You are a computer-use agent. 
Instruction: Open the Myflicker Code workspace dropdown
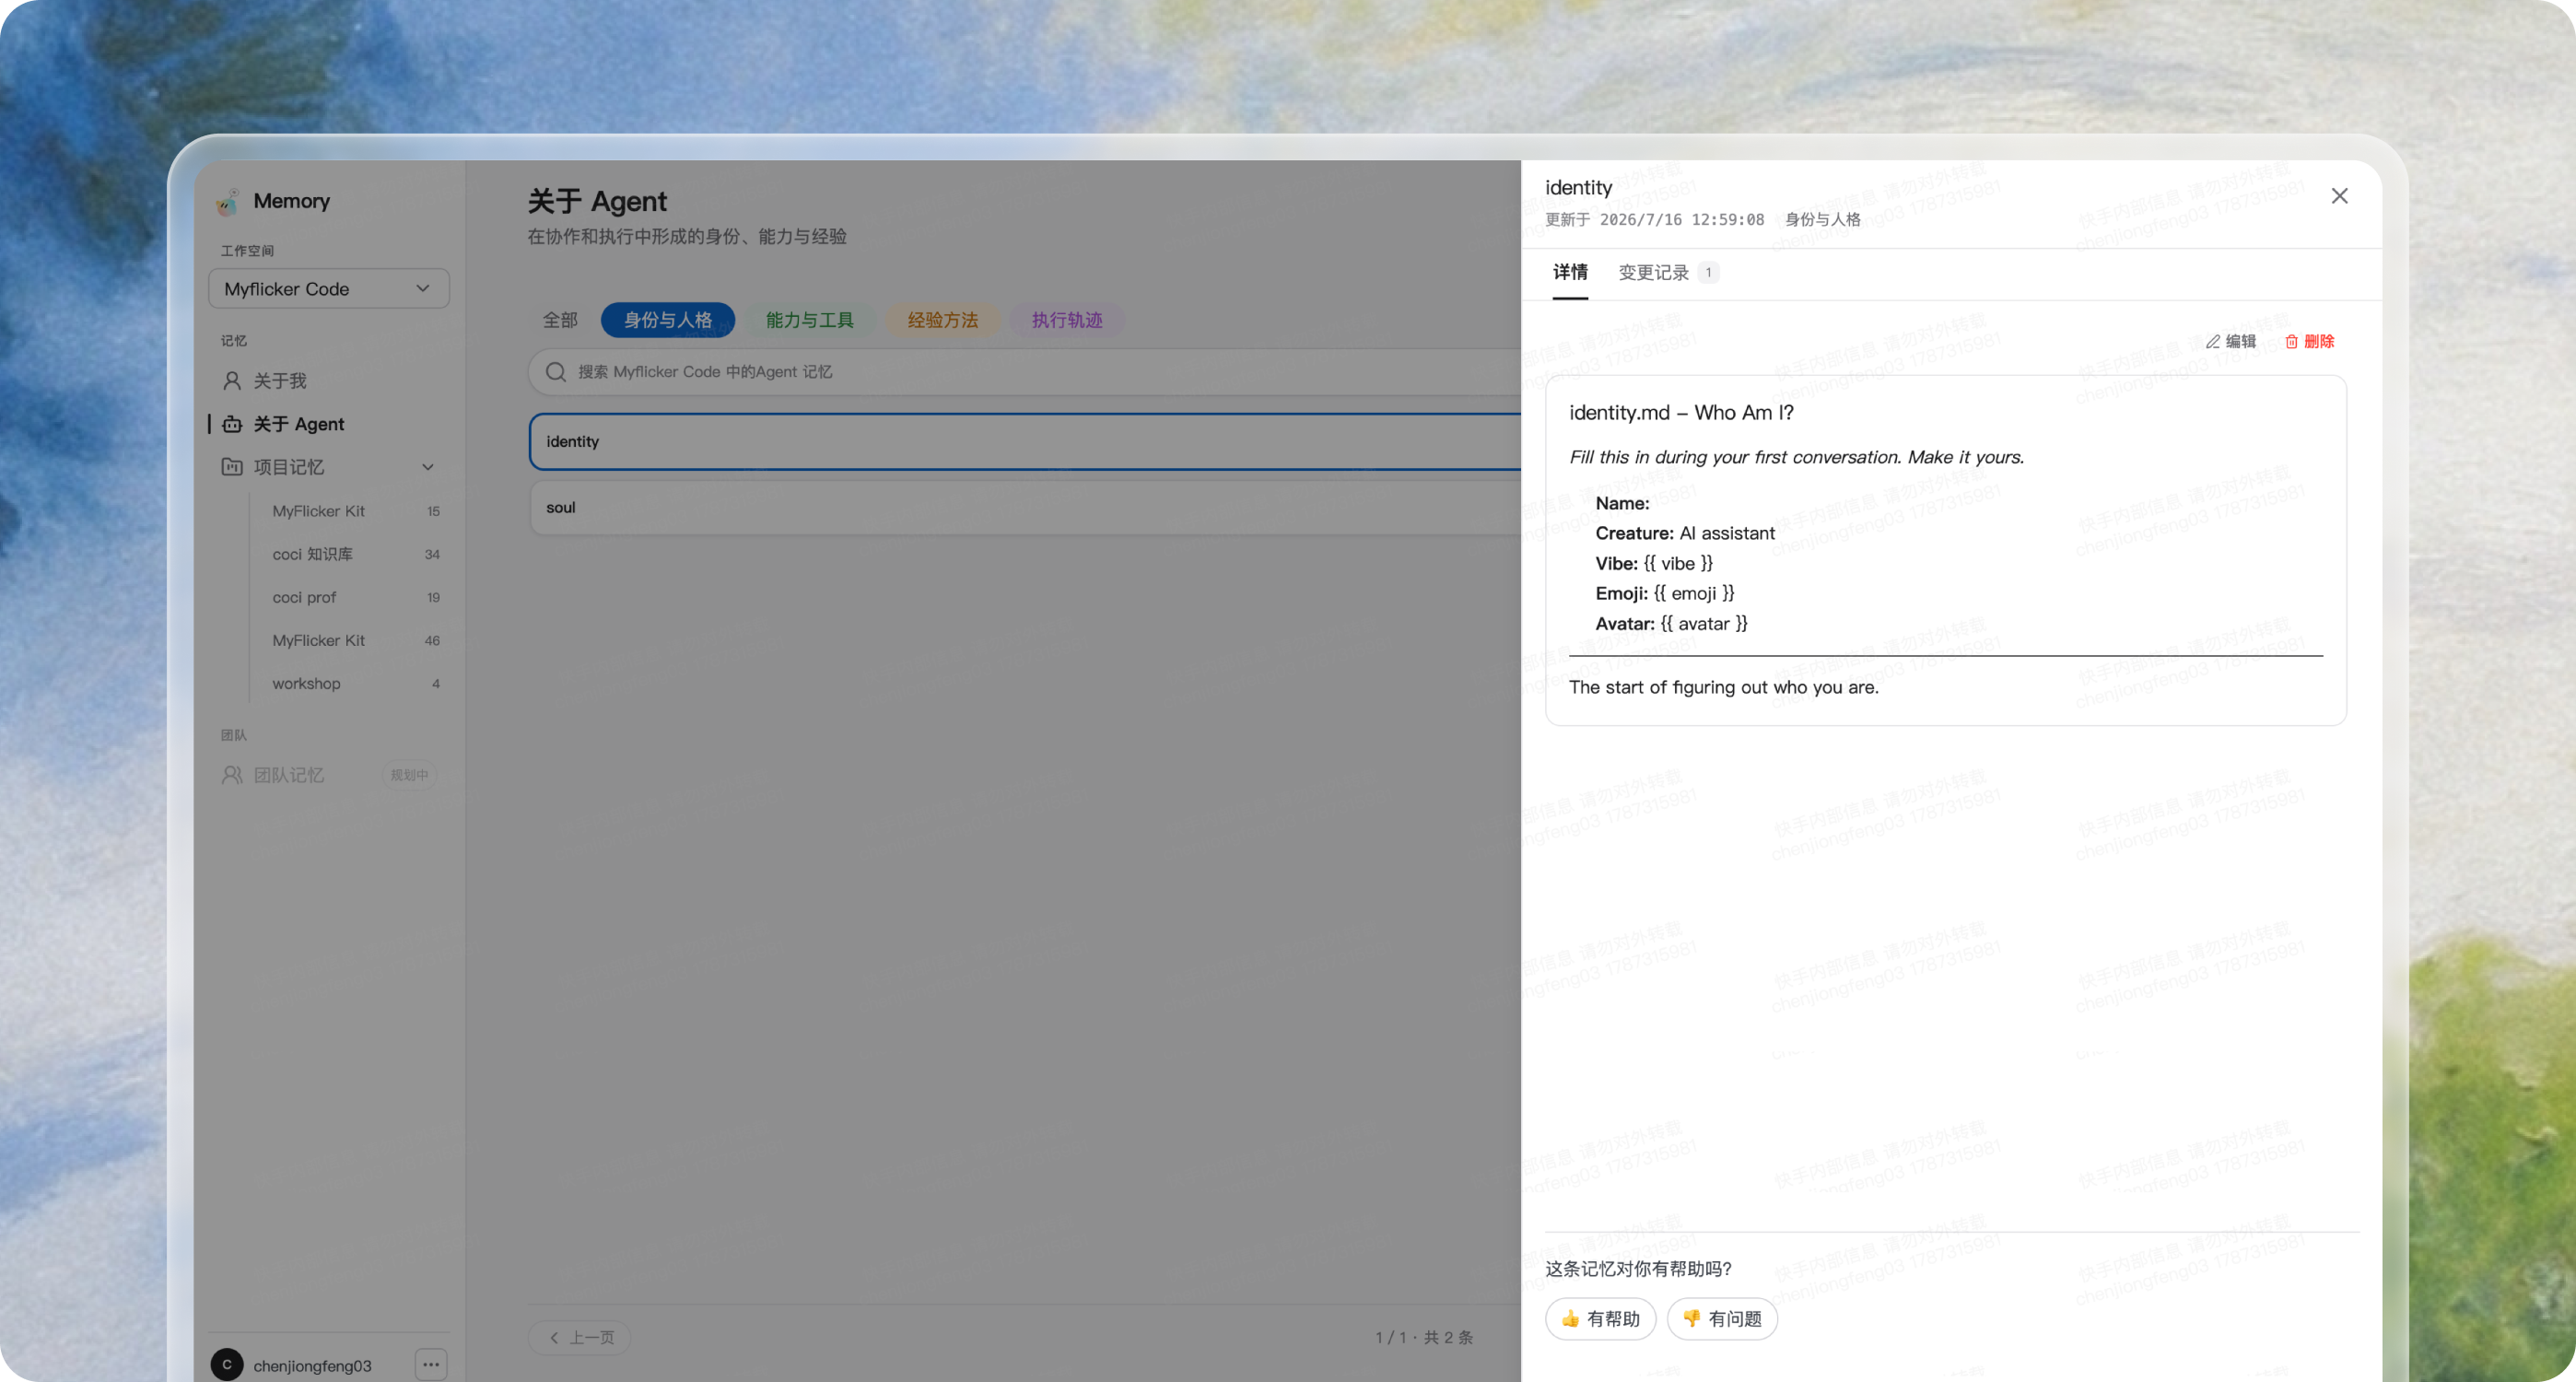pos(329,289)
